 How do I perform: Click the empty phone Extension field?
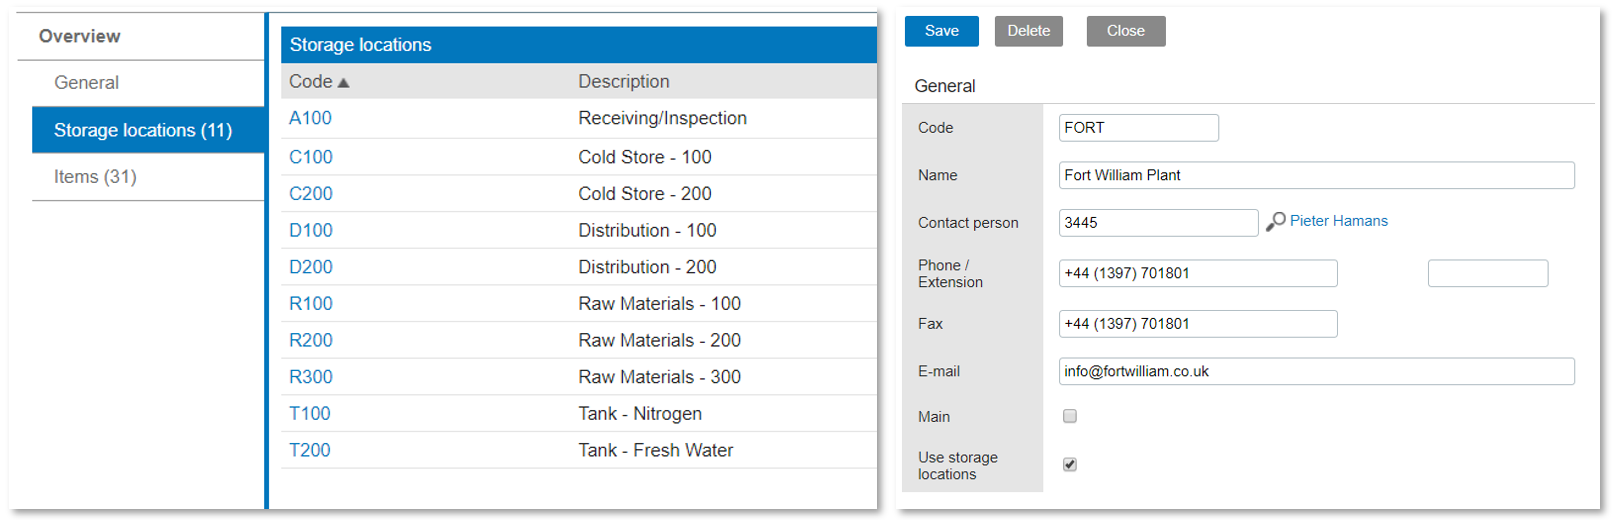click(x=1487, y=273)
